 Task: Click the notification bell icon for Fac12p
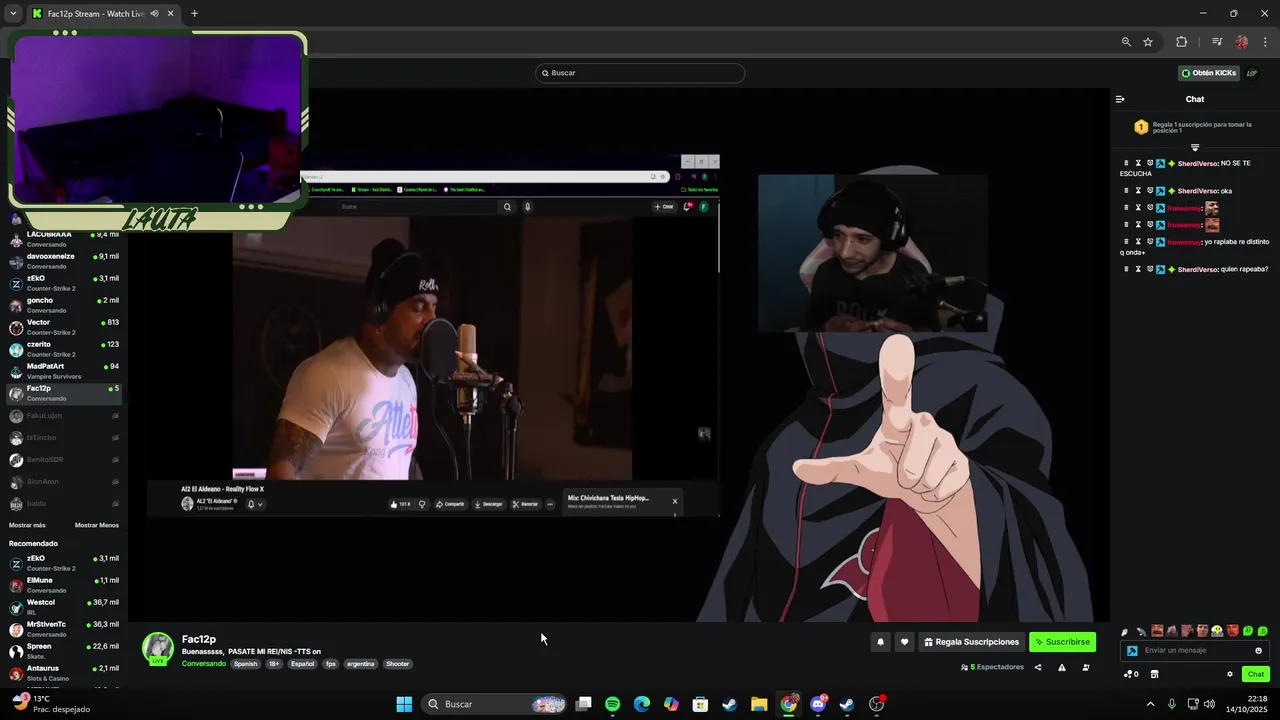point(880,642)
